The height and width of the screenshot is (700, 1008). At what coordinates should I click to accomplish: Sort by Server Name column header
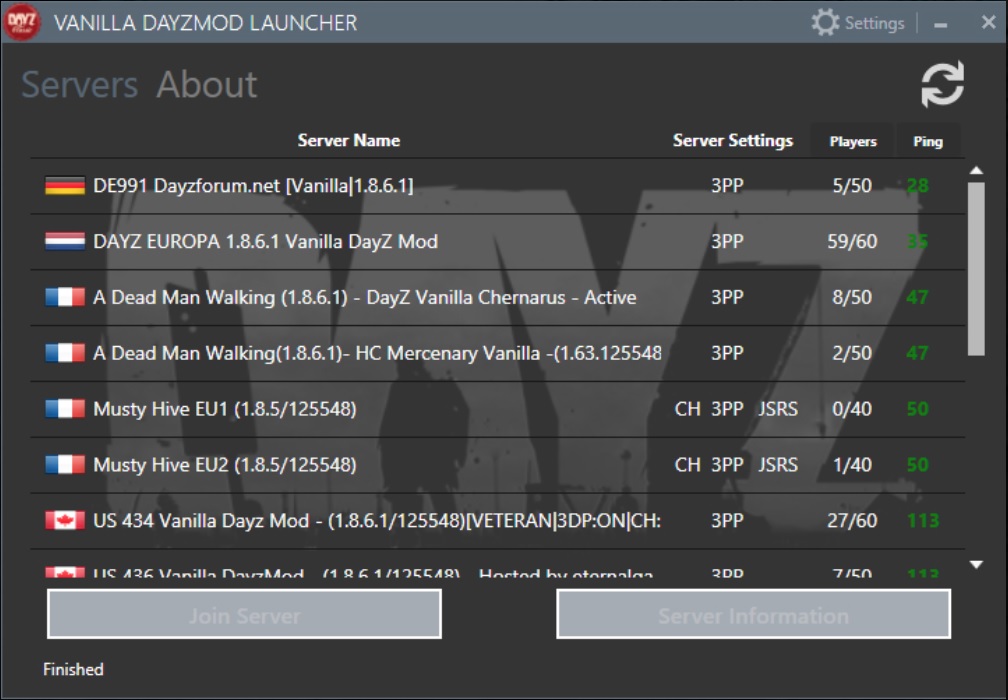tap(348, 141)
